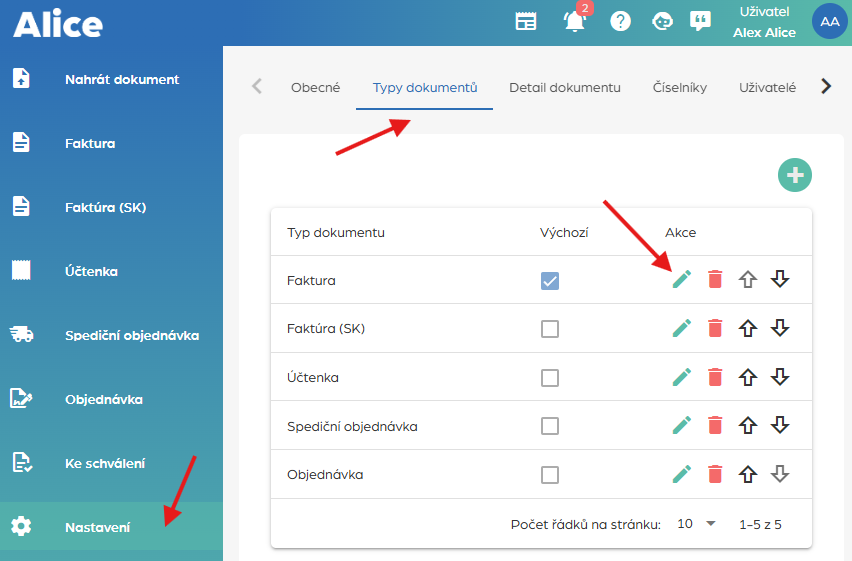
Task: Switch to the Číselníky tab
Action: point(680,87)
